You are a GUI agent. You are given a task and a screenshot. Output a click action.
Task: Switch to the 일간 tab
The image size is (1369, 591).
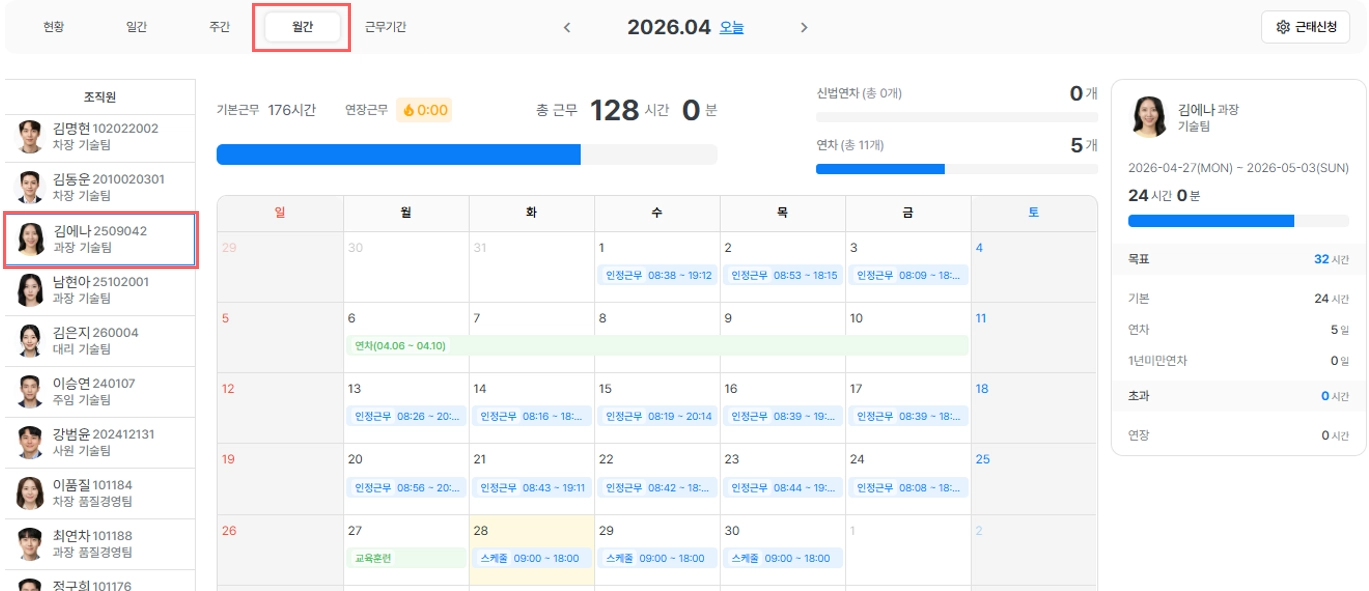(137, 28)
